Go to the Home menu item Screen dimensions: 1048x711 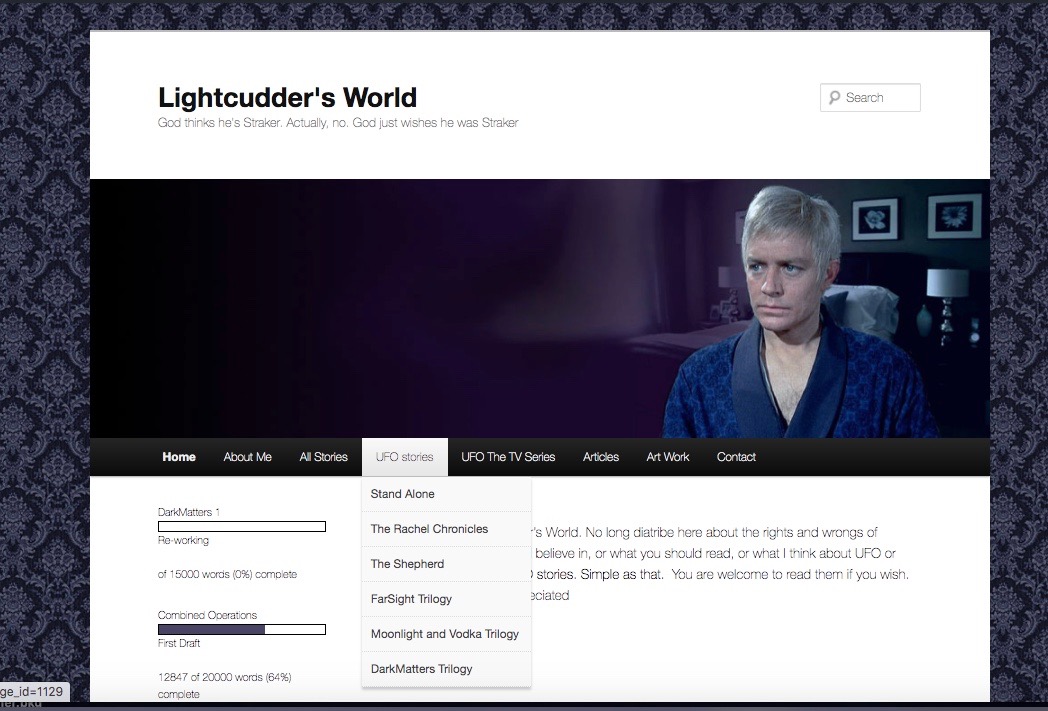178,457
